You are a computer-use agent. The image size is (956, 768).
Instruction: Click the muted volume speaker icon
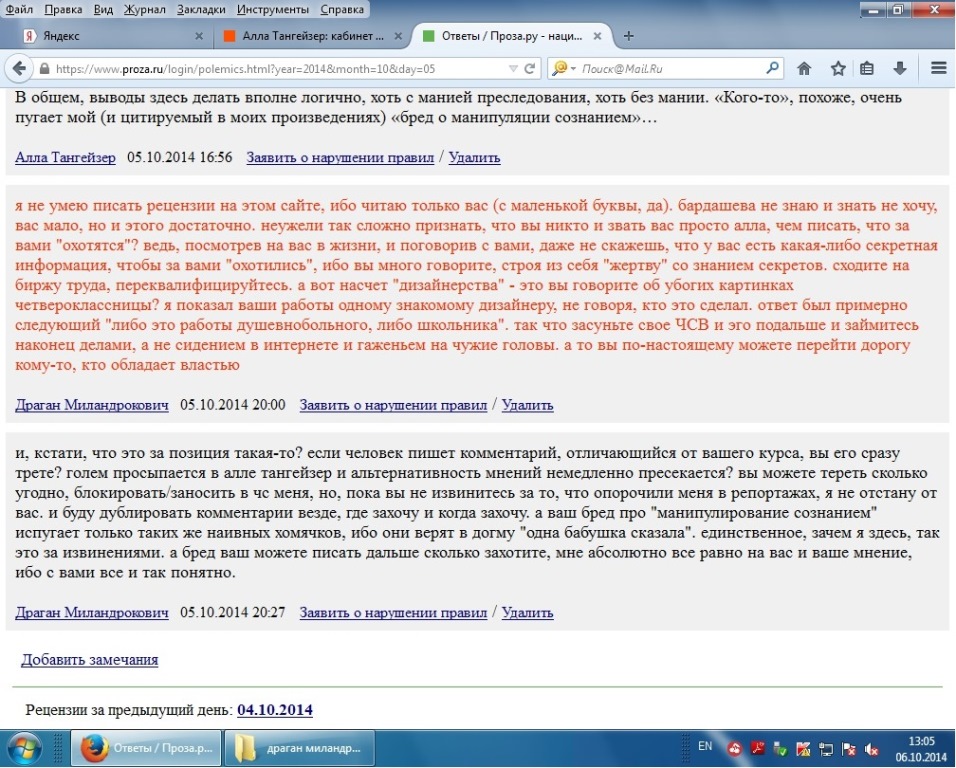tap(871, 749)
